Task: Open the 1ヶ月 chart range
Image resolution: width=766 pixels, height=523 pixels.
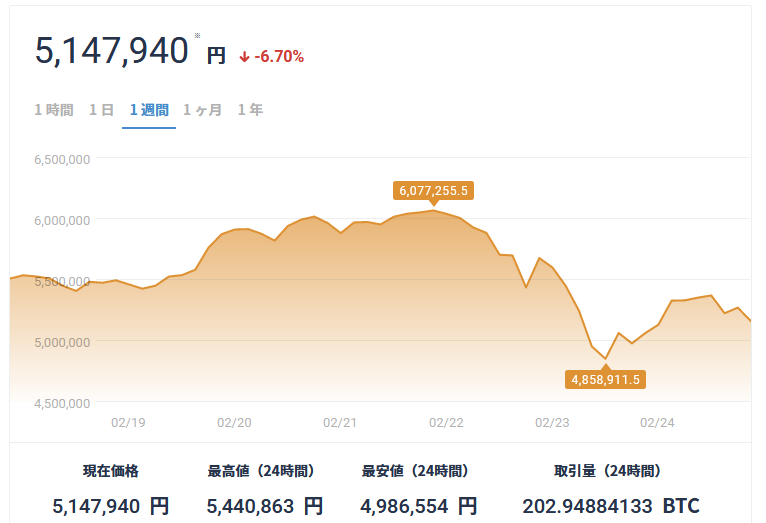Action: 202,110
